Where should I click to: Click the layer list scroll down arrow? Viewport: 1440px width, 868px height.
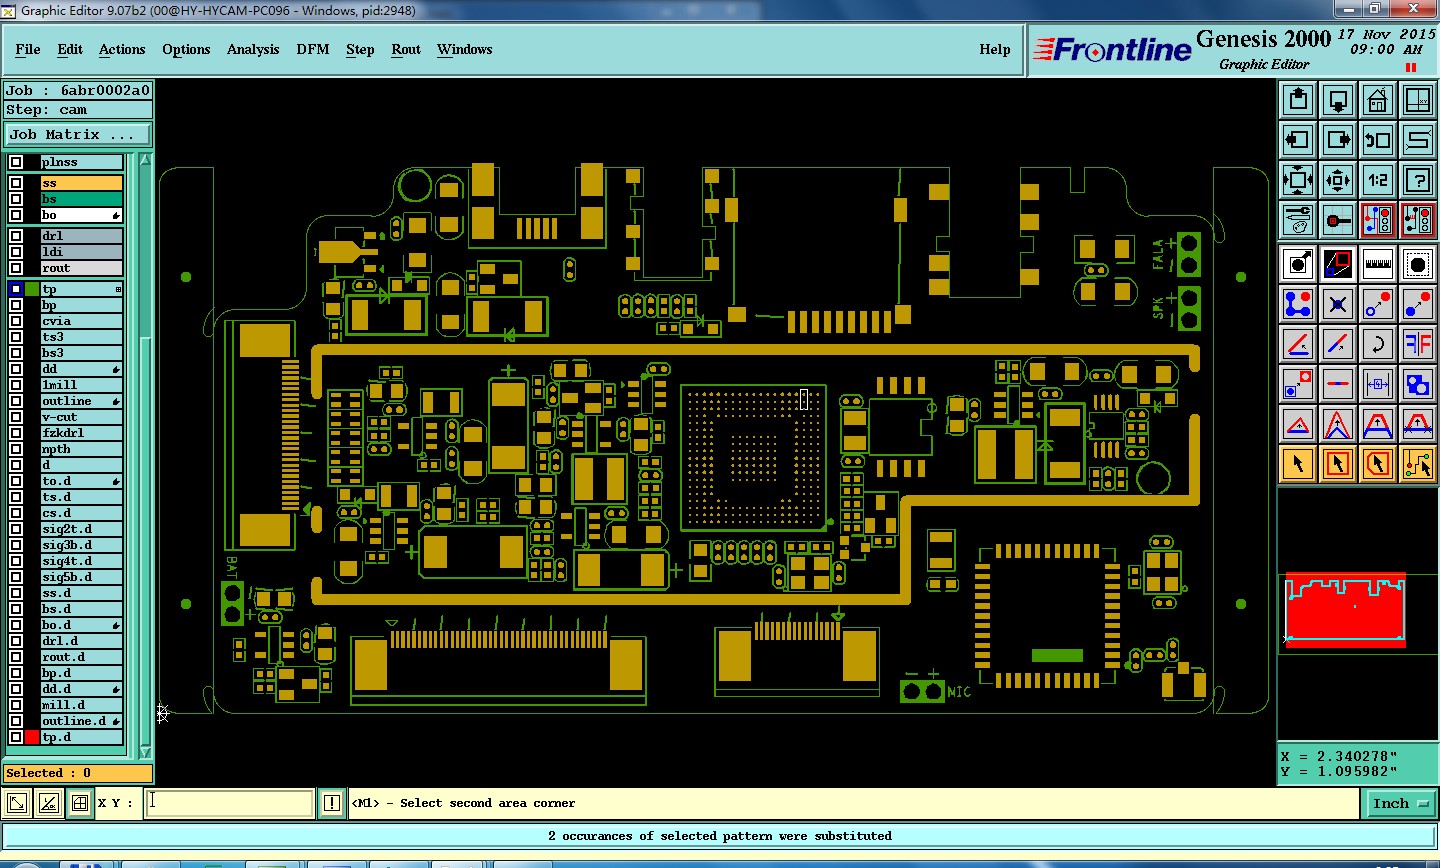145,752
